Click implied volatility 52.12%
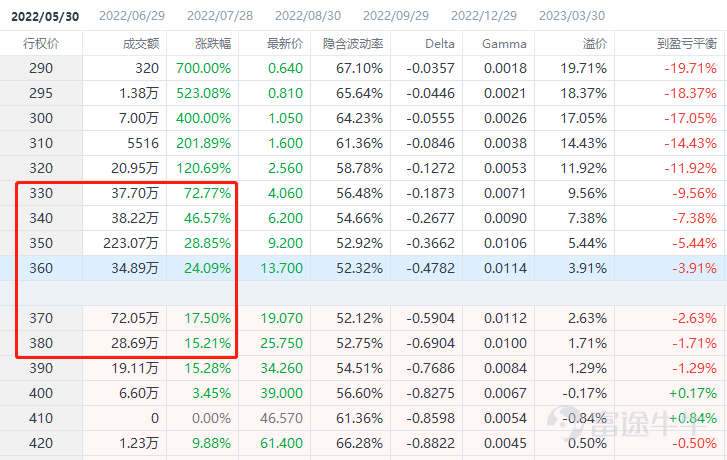727x460 pixels. coord(360,319)
